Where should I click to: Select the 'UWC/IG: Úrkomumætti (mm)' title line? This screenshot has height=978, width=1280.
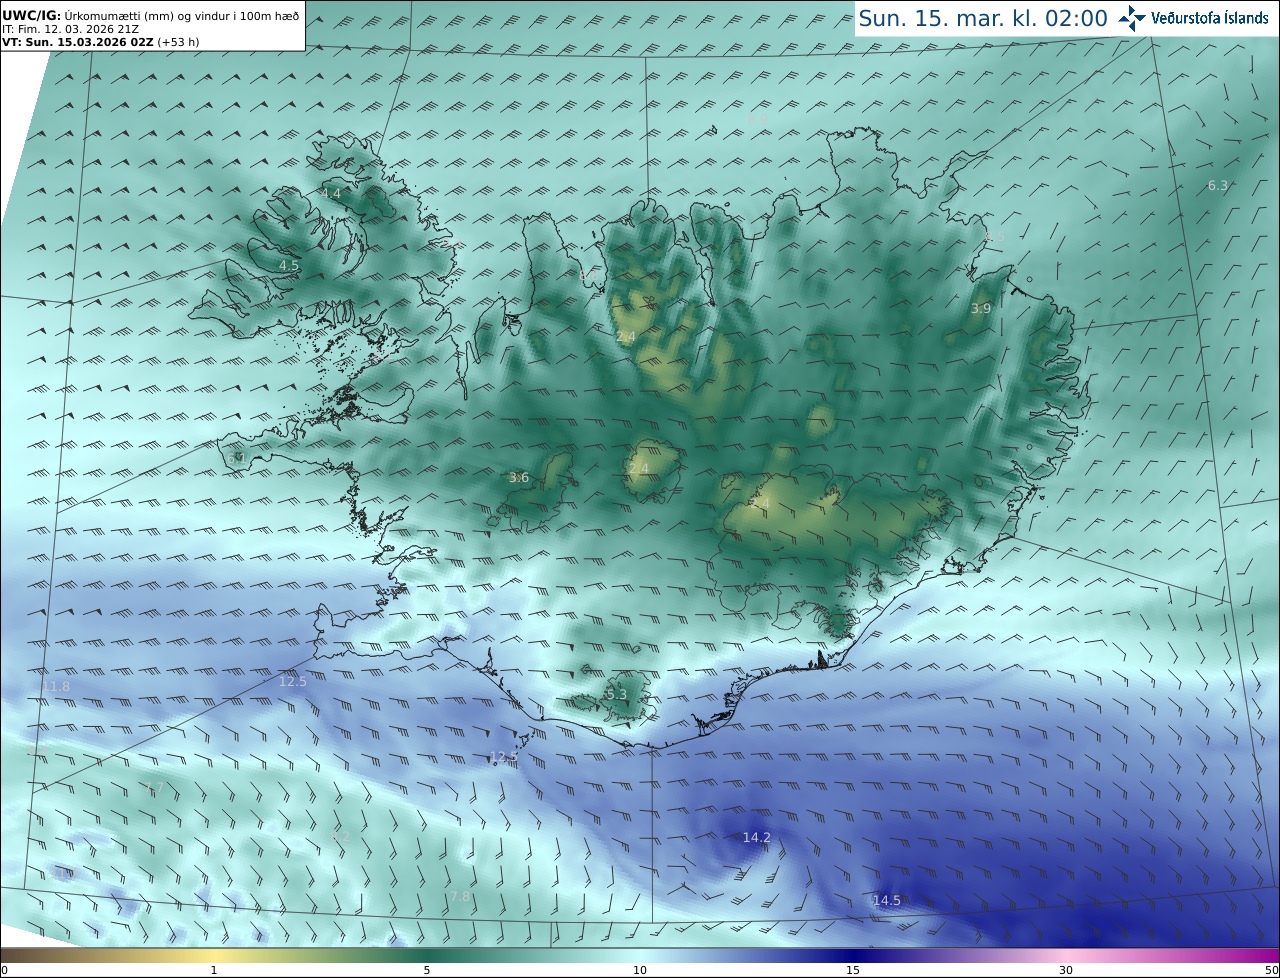point(152,15)
